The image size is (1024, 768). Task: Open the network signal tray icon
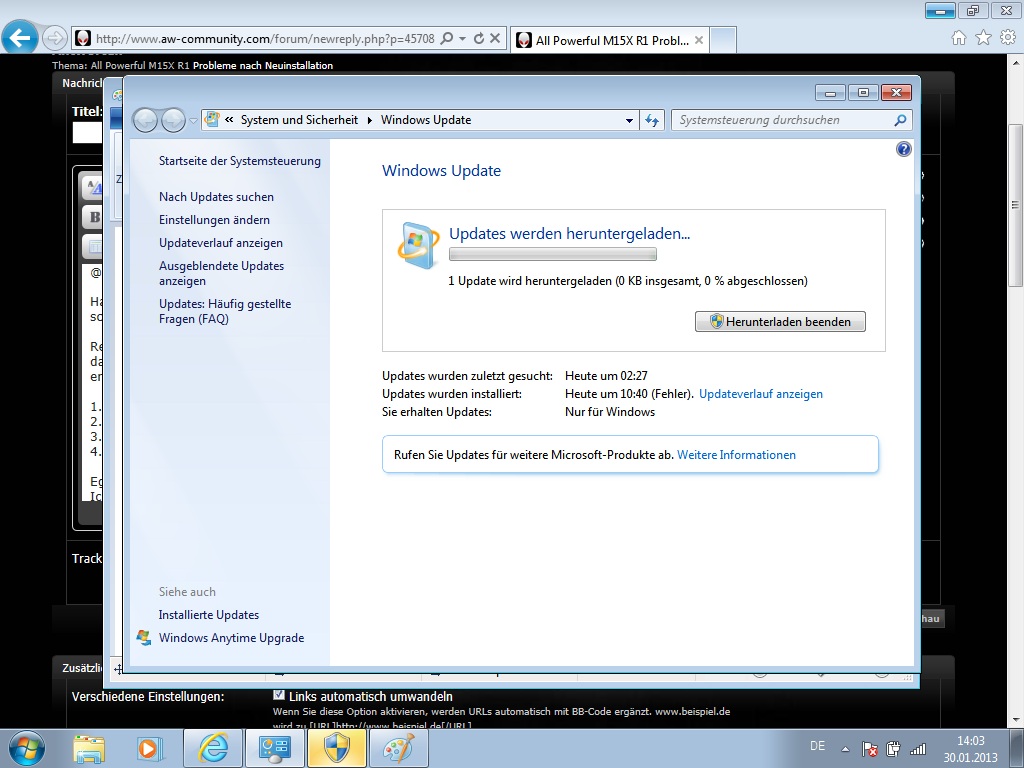918,748
